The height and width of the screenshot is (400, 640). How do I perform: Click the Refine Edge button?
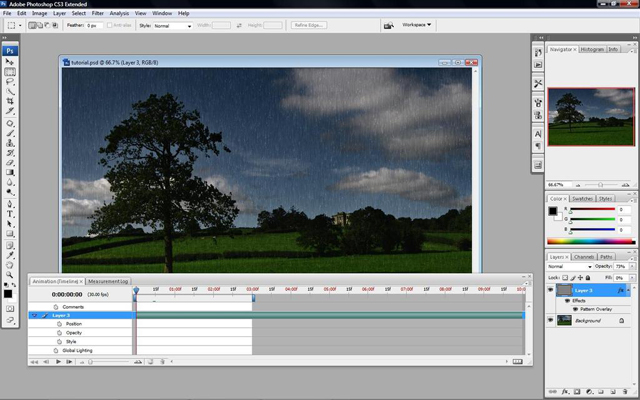[x=309, y=25]
